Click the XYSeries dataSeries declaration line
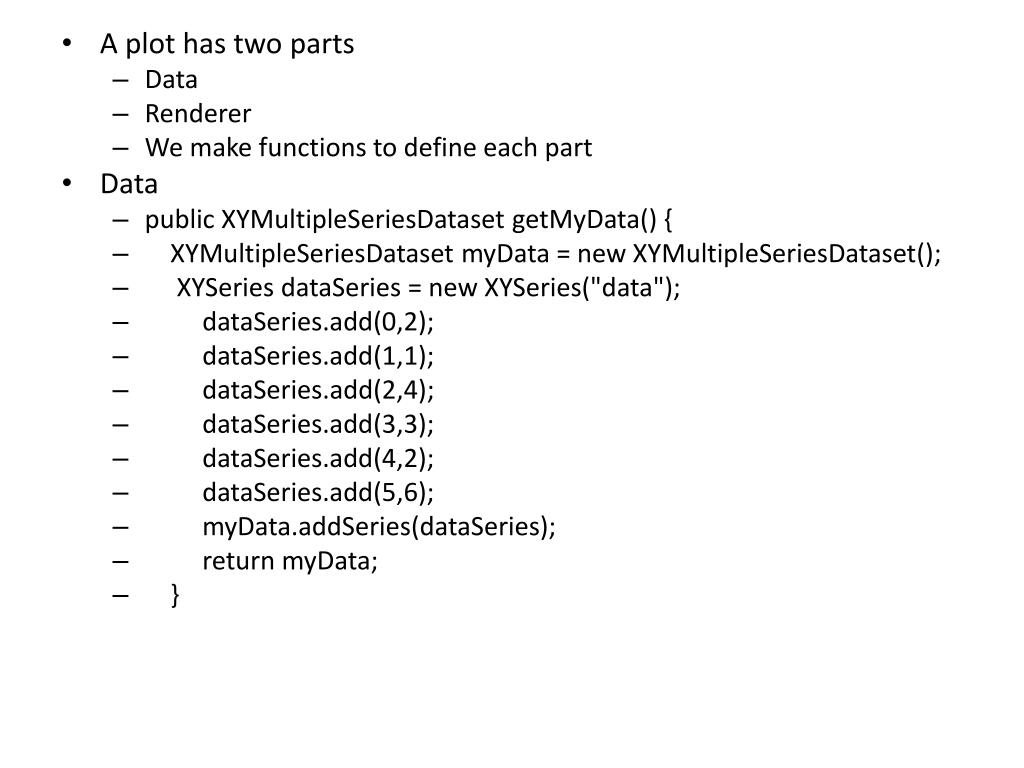The width and height of the screenshot is (1024, 768). pos(428,287)
